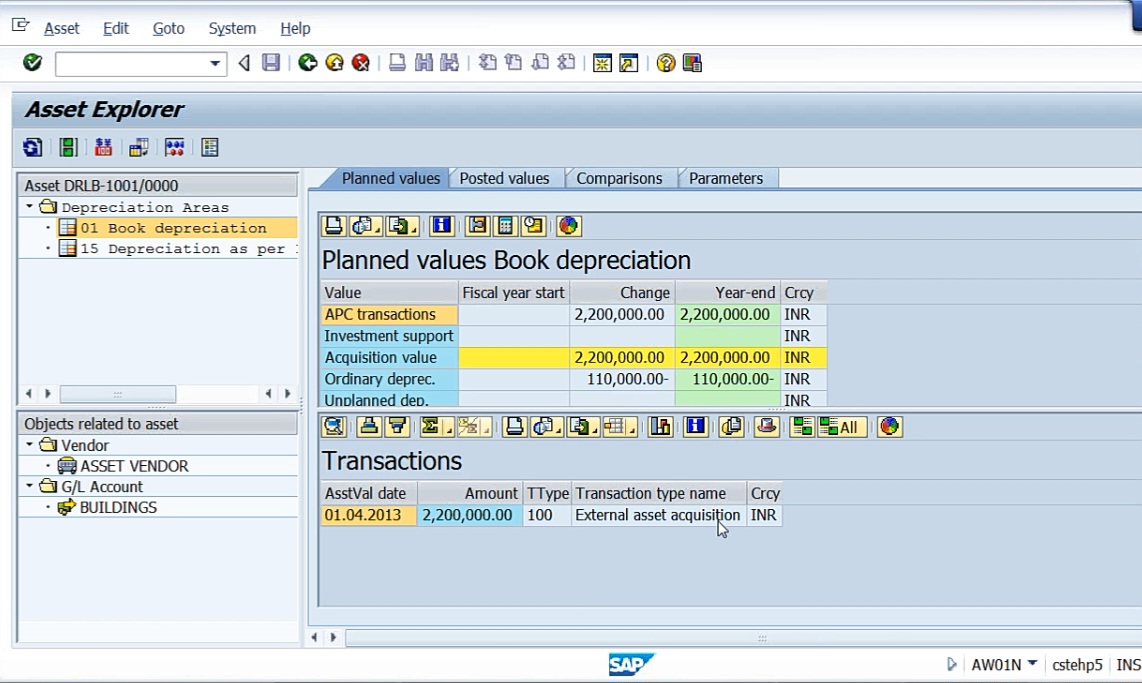Switch to the Parameters tab
1142x683 pixels.
pyautogui.click(x=726, y=178)
